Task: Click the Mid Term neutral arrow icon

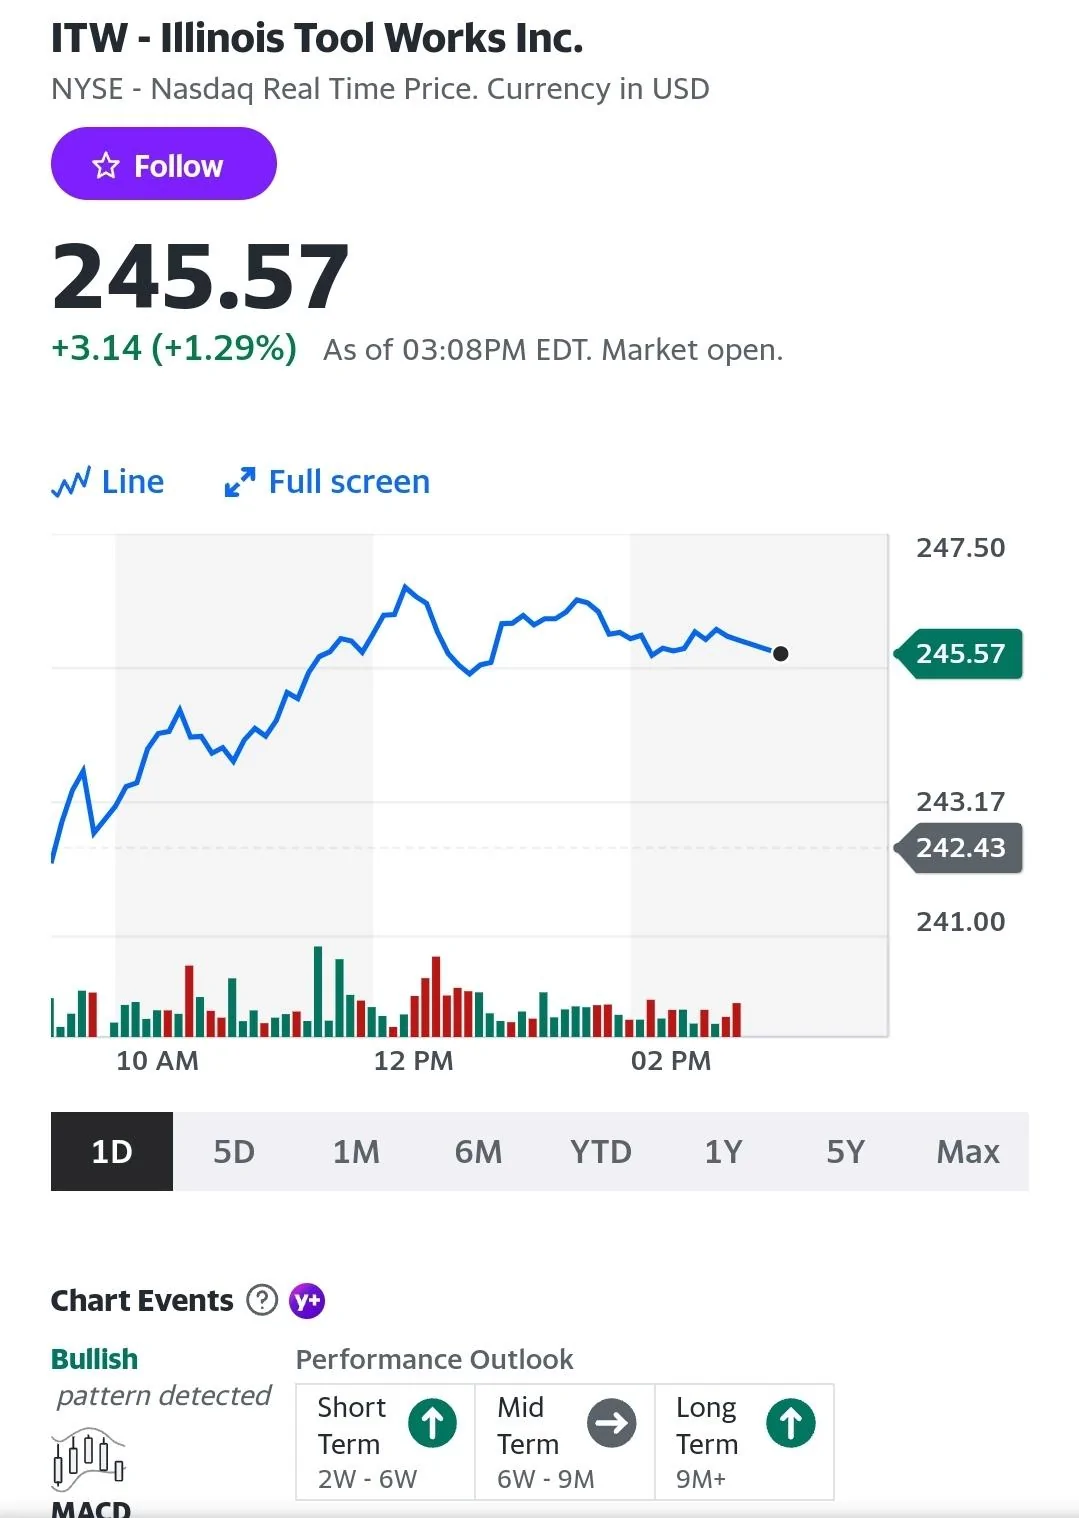Action: pos(612,1423)
